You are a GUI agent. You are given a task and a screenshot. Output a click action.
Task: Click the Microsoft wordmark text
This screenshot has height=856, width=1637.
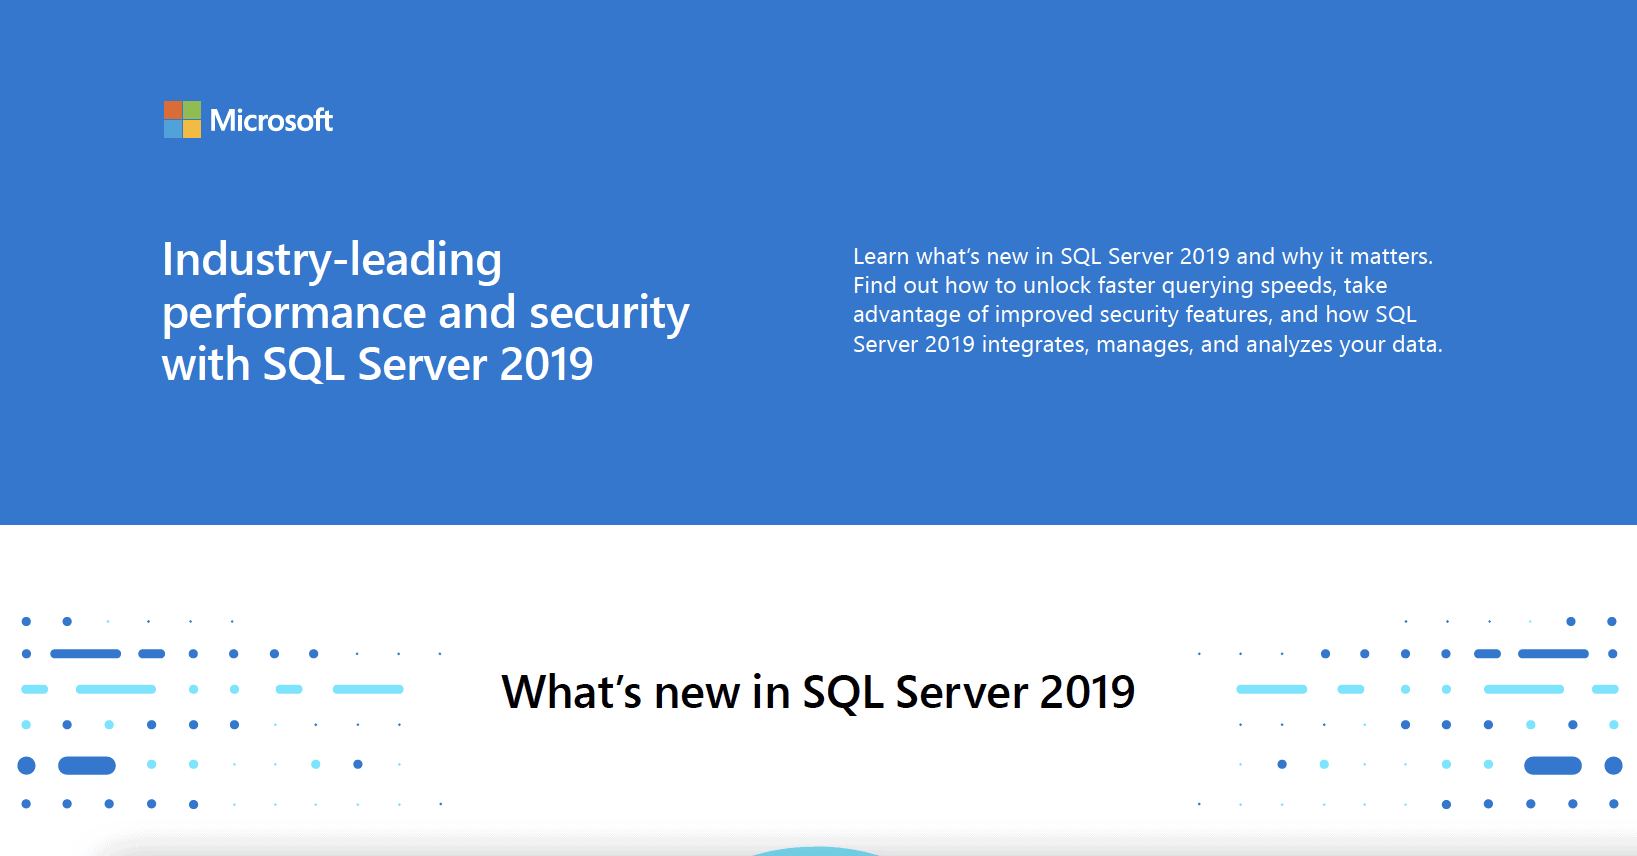271,121
